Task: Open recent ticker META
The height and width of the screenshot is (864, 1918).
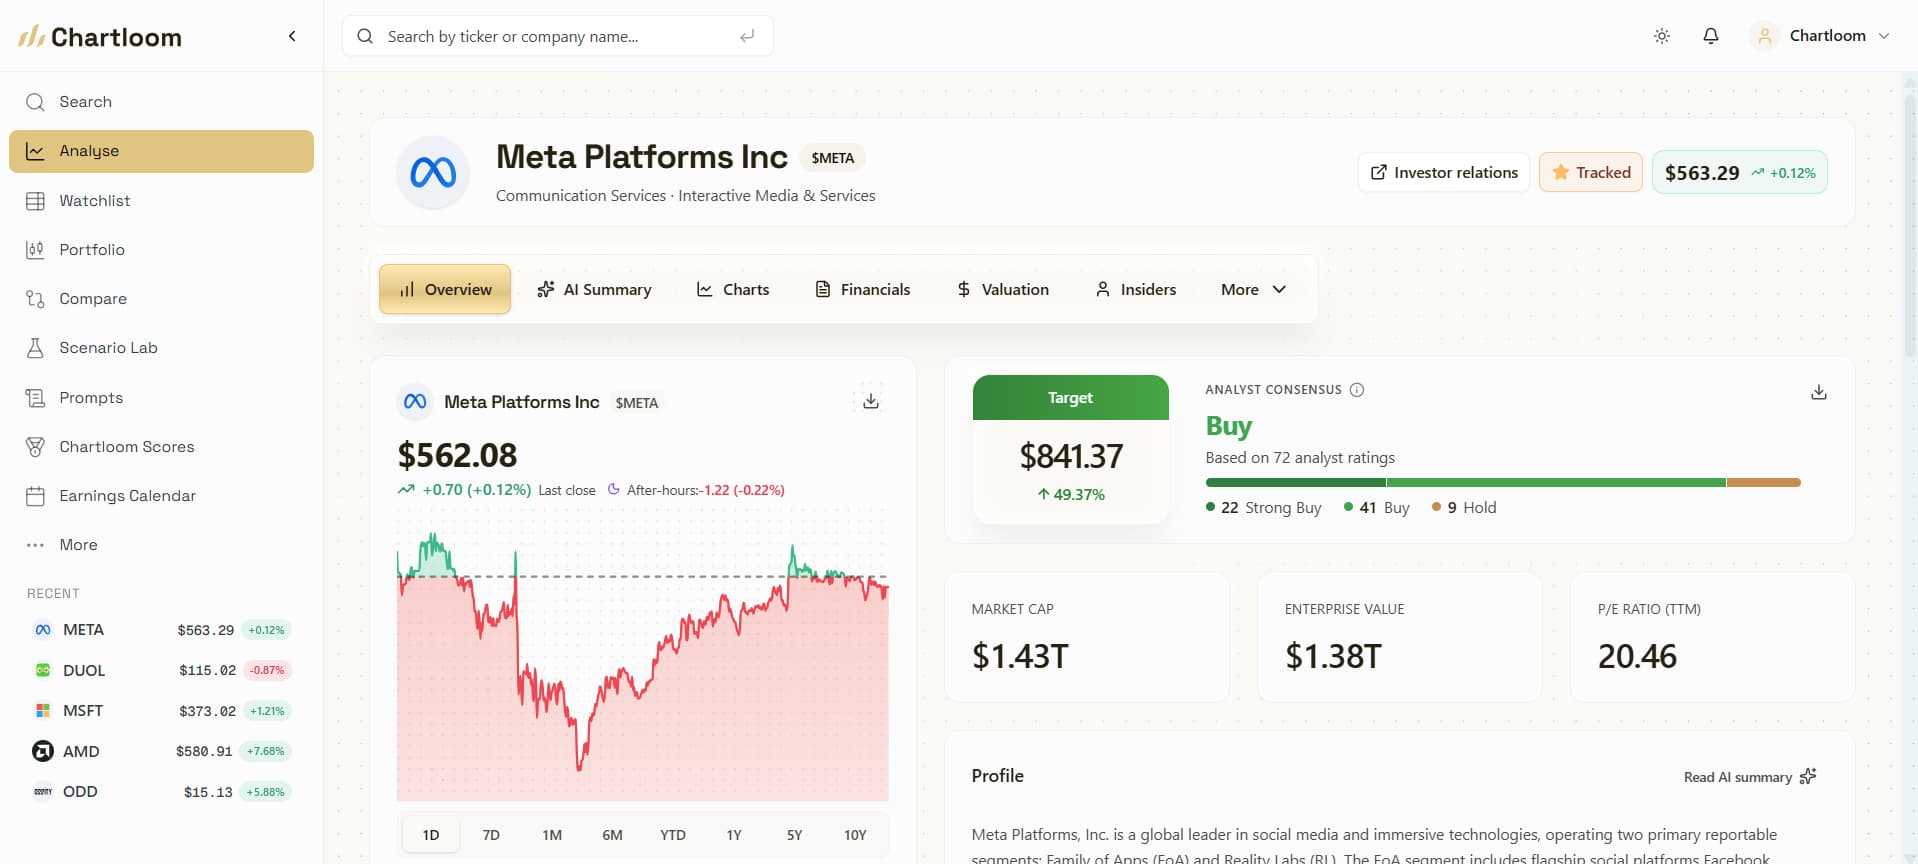Action: pyautogui.click(x=161, y=630)
